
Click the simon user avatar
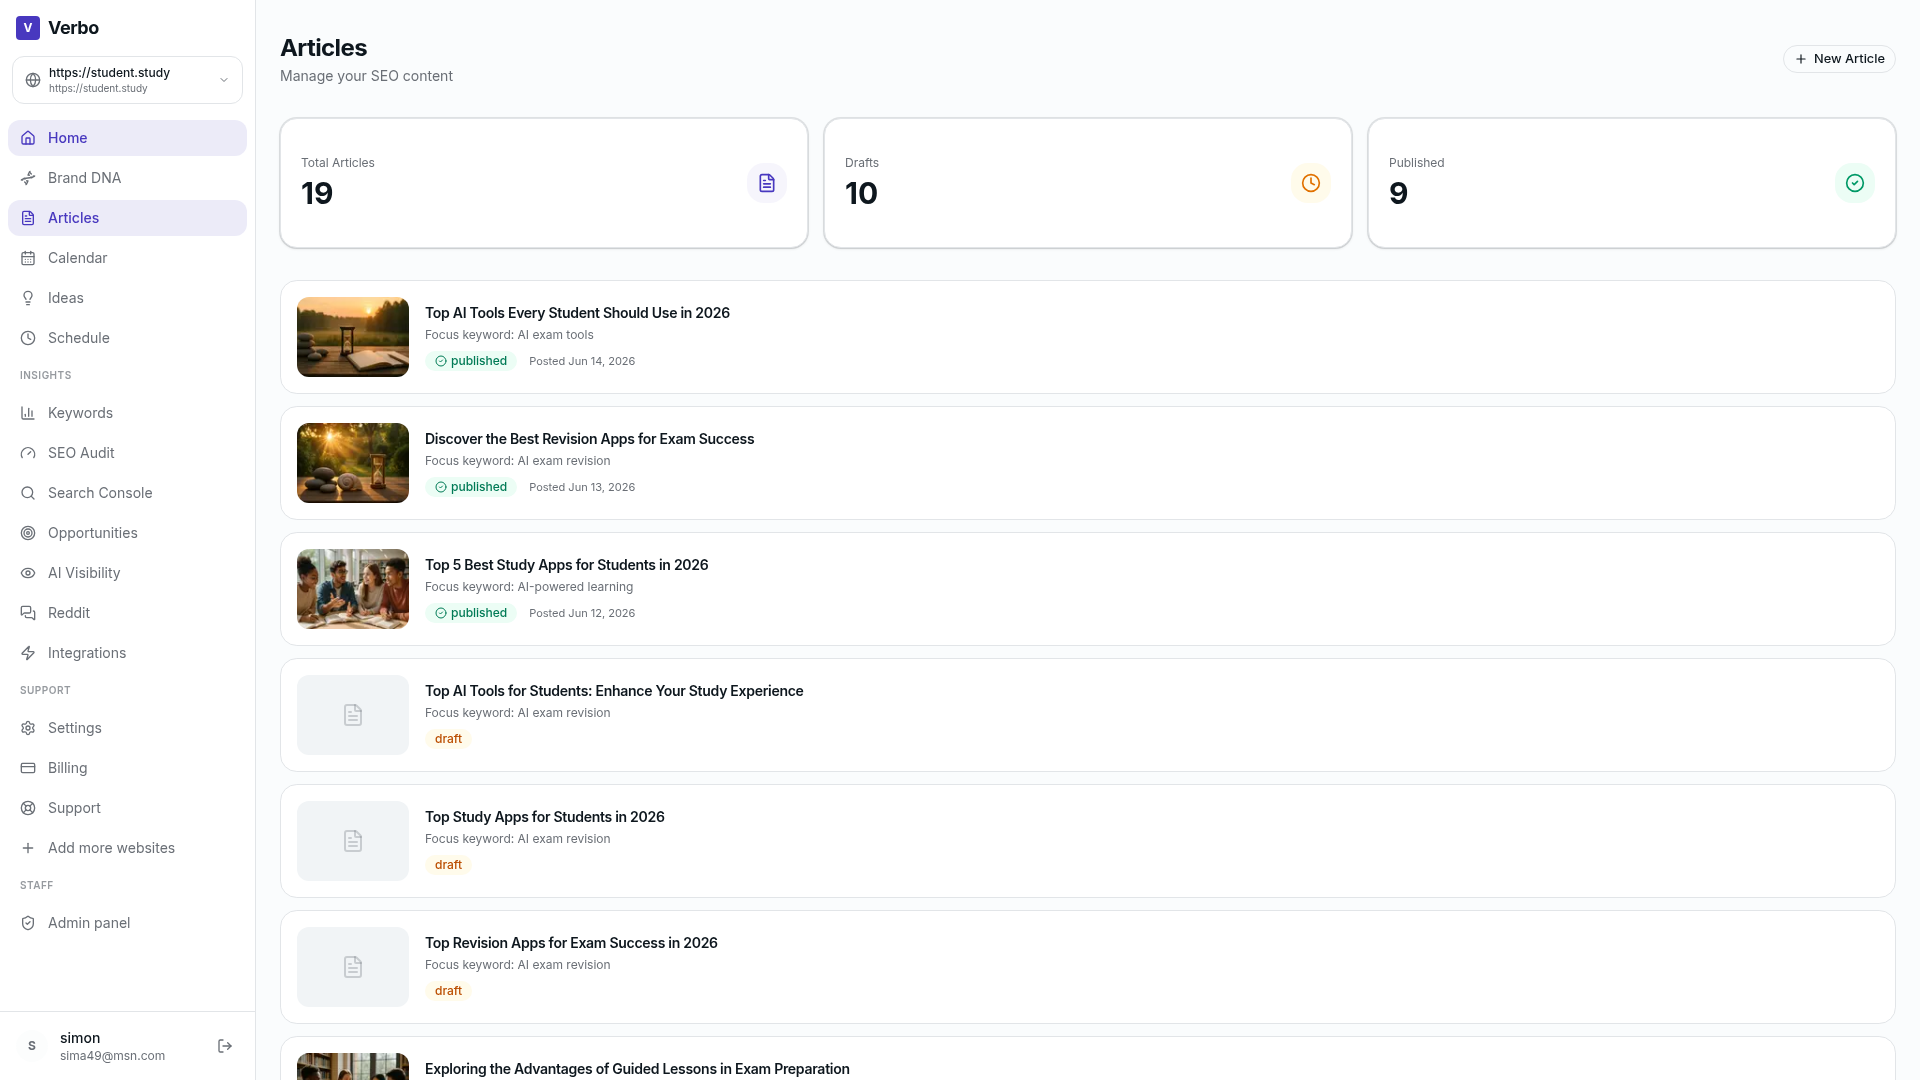click(32, 1046)
